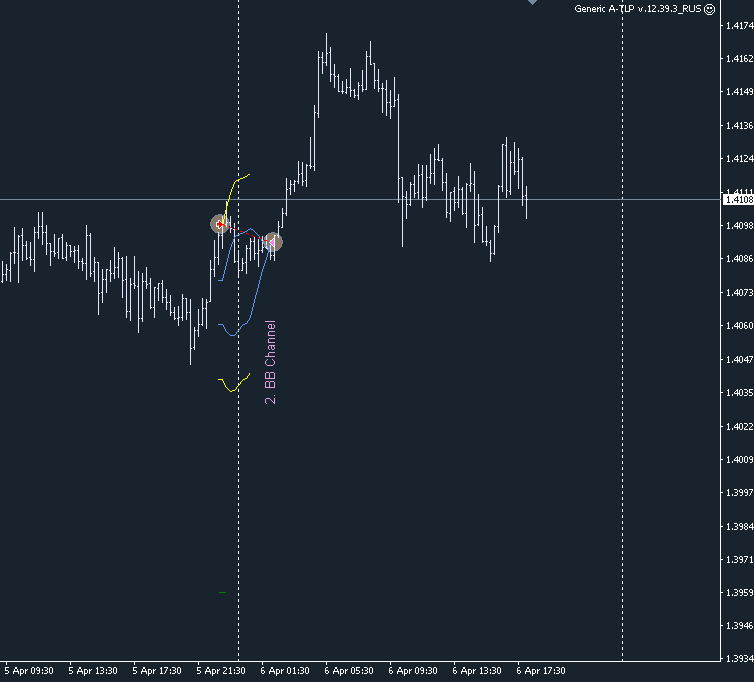Select the '2. BB Channel' vertical text label

tap(271, 362)
